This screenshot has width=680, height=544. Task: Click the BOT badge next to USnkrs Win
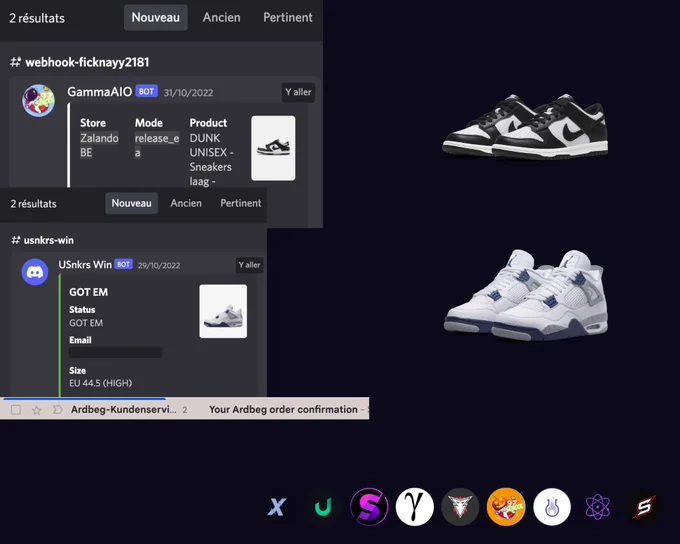click(x=123, y=265)
